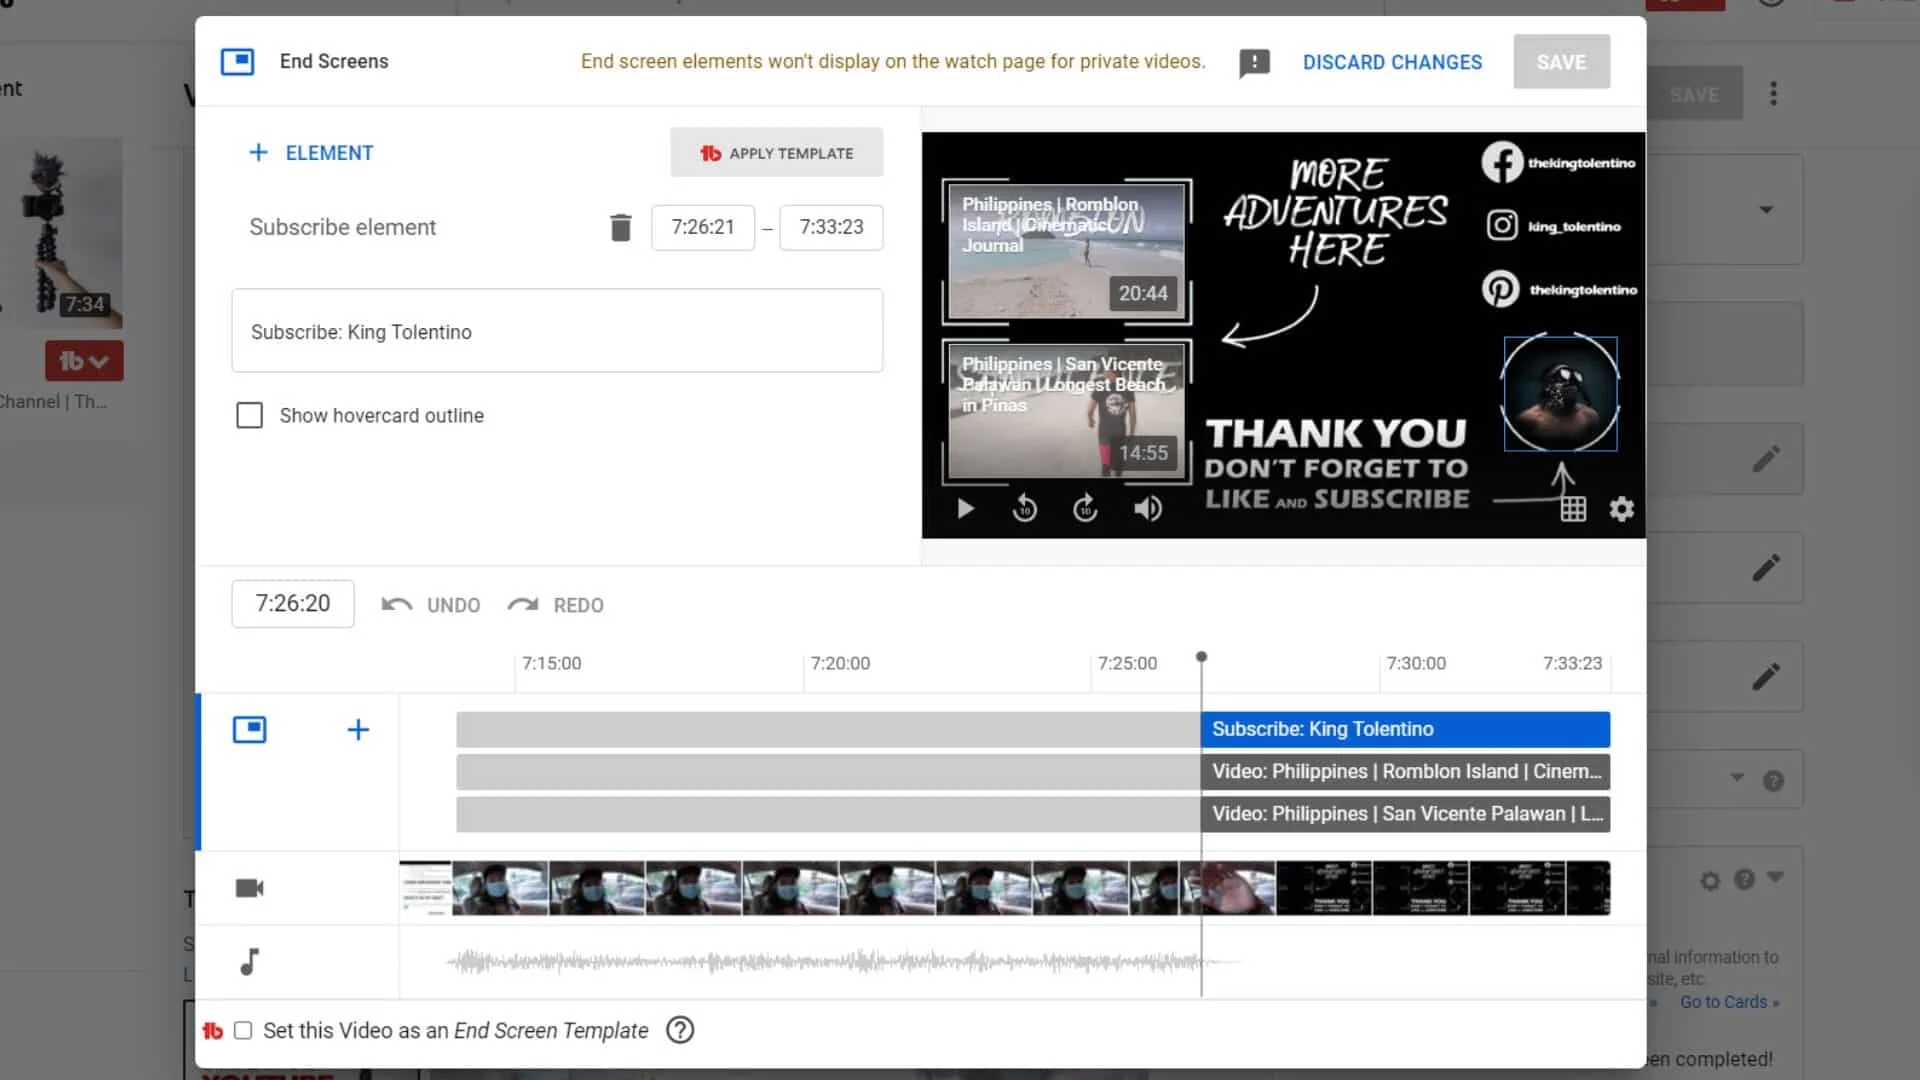Image resolution: width=1920 pixels, height=1080 pixels.
Task: Select the Romblon Island video timeline bar
Action: (1404, 772)
